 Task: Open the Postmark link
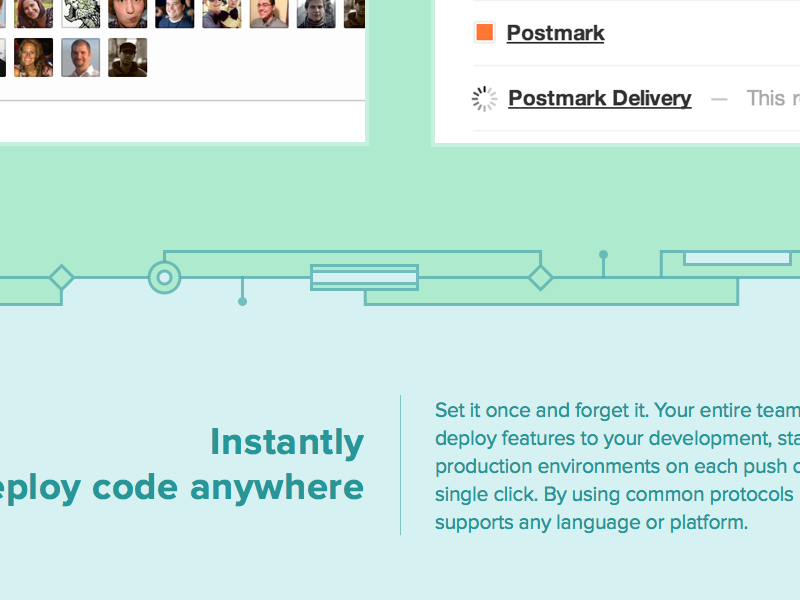tap(555, 33)
